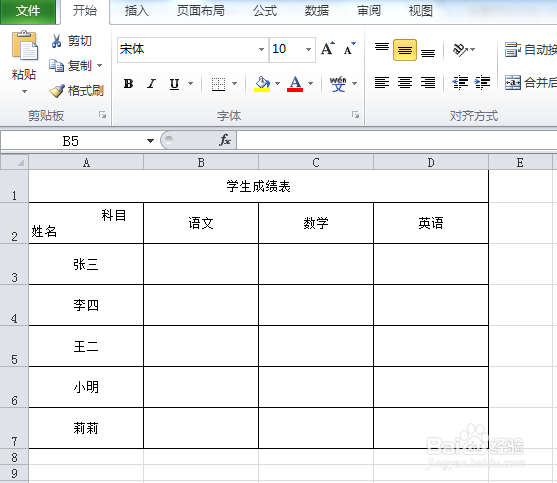The width and height of the screenshot is (557, 483).
Task: Decrease font size with small A icon
Action: (x=349, y=49)
